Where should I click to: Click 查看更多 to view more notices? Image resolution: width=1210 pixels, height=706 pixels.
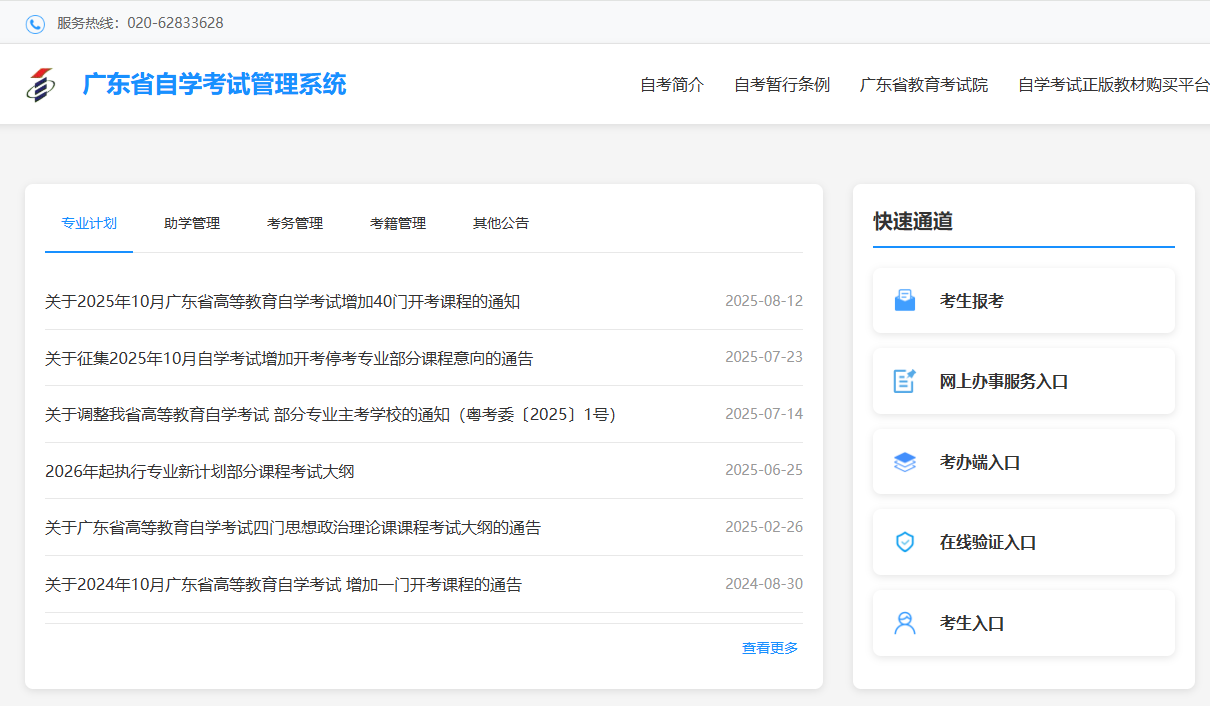tap(770, 648)
